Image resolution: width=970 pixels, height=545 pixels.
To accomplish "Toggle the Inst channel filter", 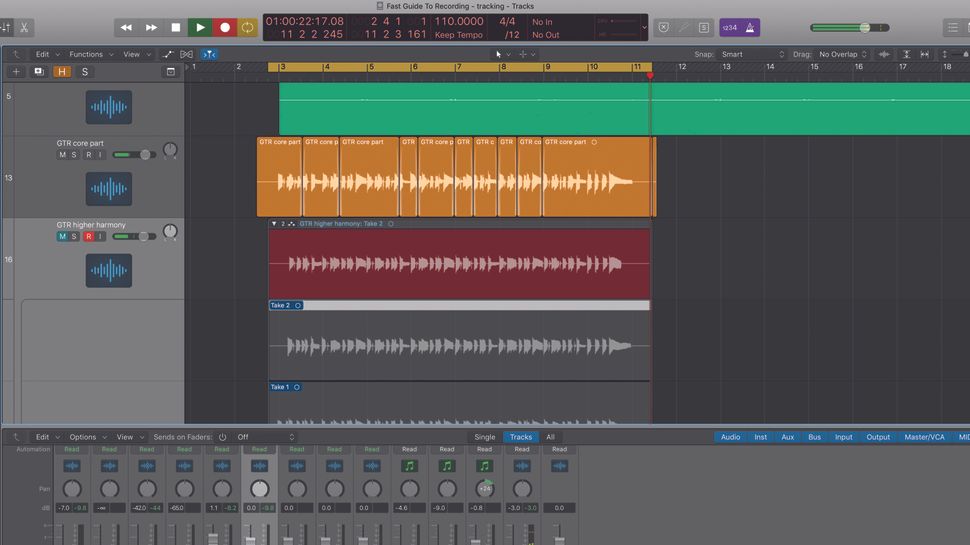I will [x=760, y=437].
